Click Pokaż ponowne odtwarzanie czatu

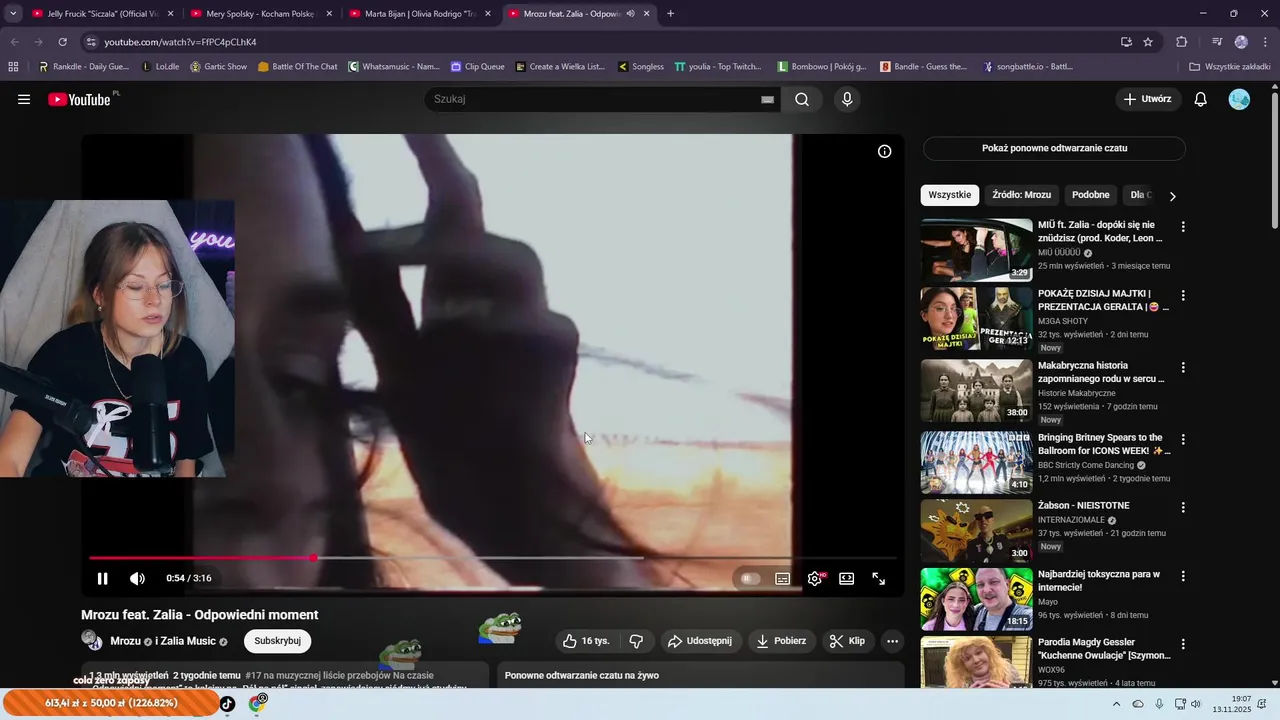[x=1054, y=148]
